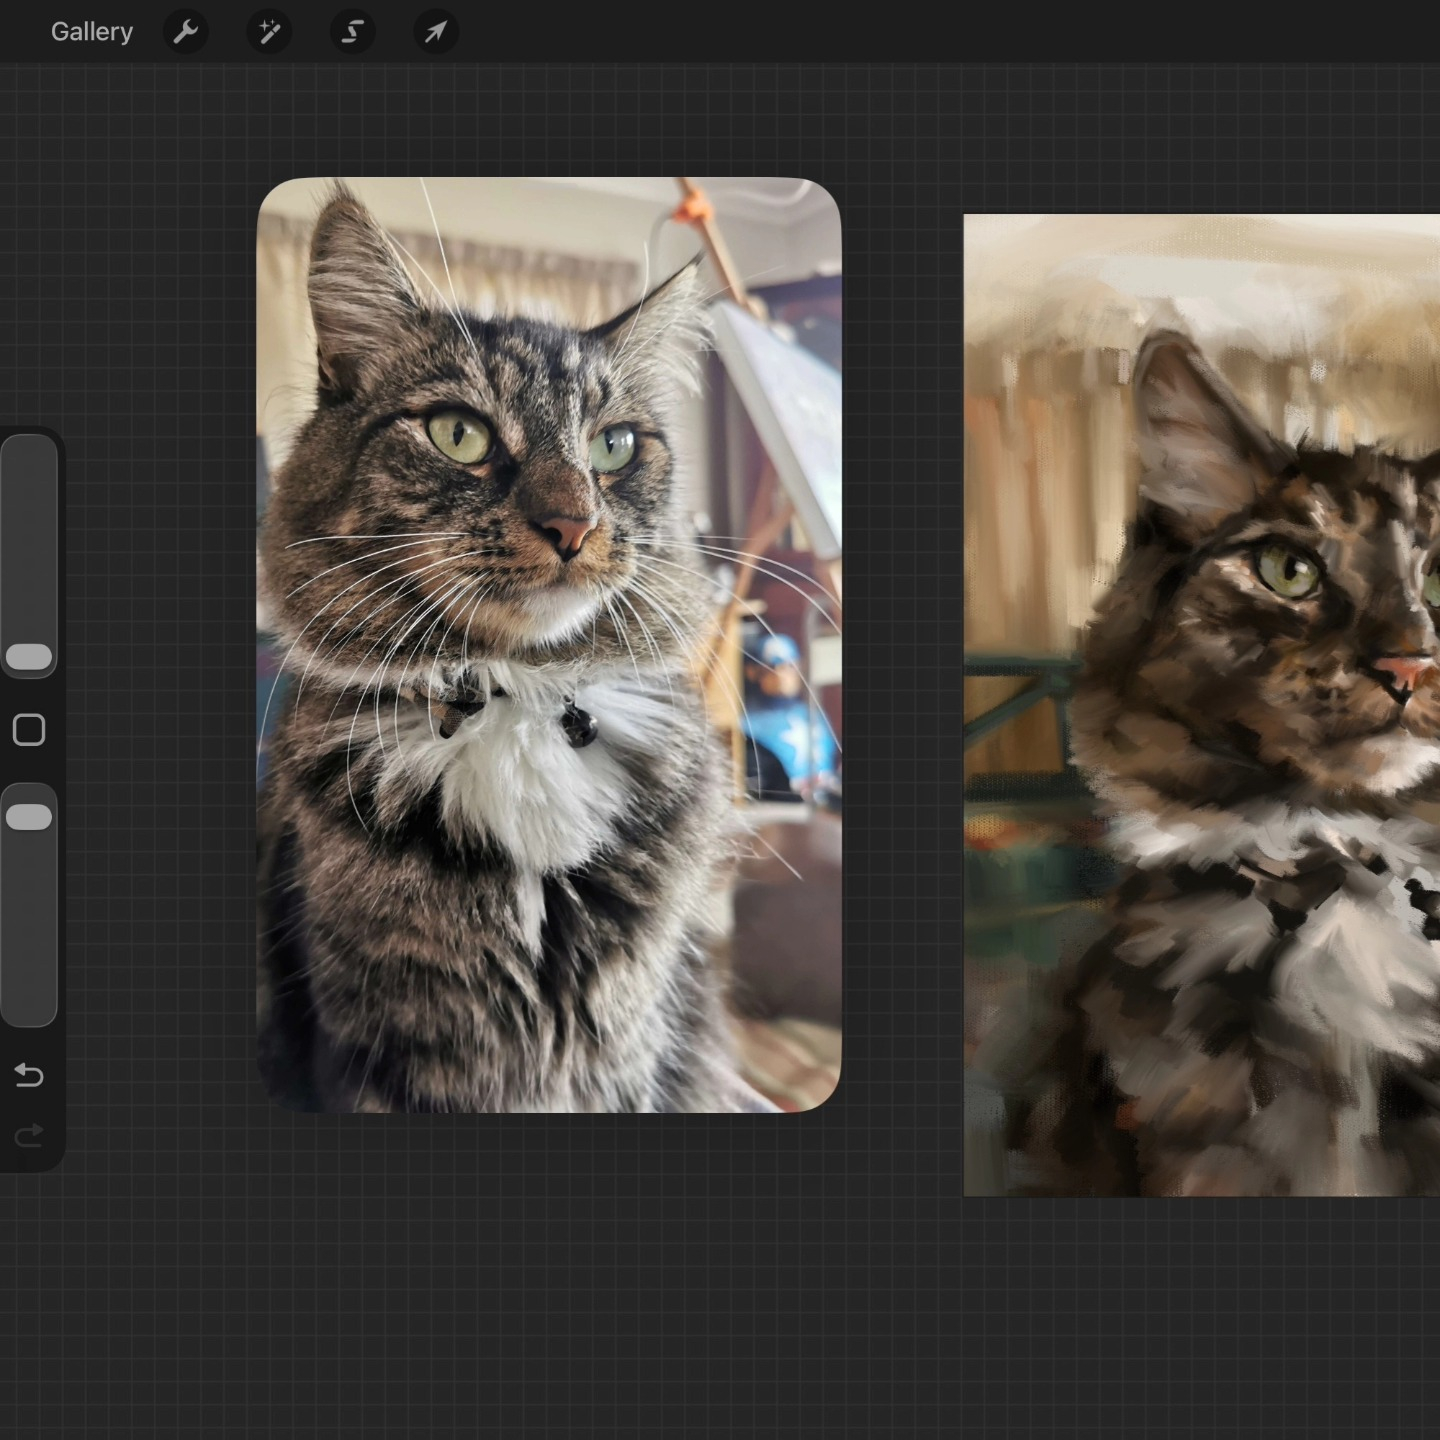Click the brush opacity slider handle
1440x1440 pixels.
click(x=29, y=817)
